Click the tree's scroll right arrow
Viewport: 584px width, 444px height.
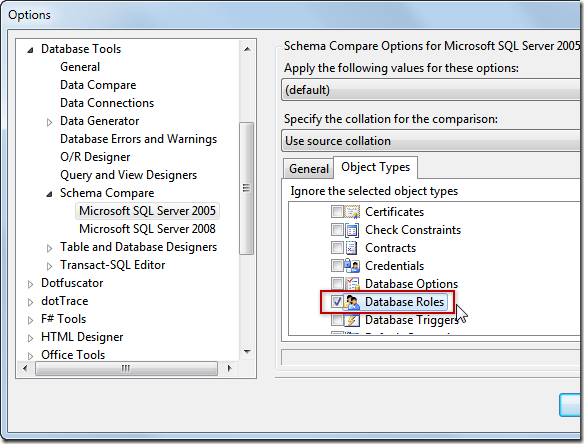click(229, 368)
